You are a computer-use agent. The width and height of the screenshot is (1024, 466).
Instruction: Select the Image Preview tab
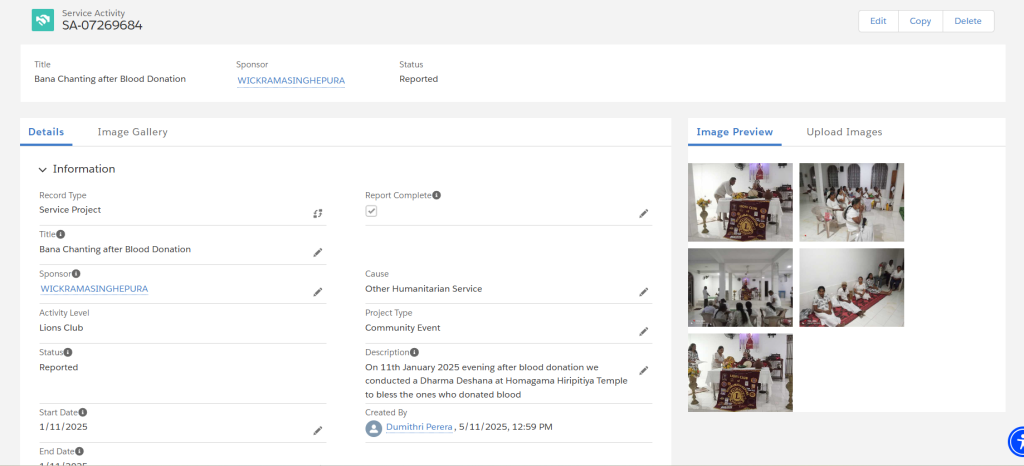point(735,132)
